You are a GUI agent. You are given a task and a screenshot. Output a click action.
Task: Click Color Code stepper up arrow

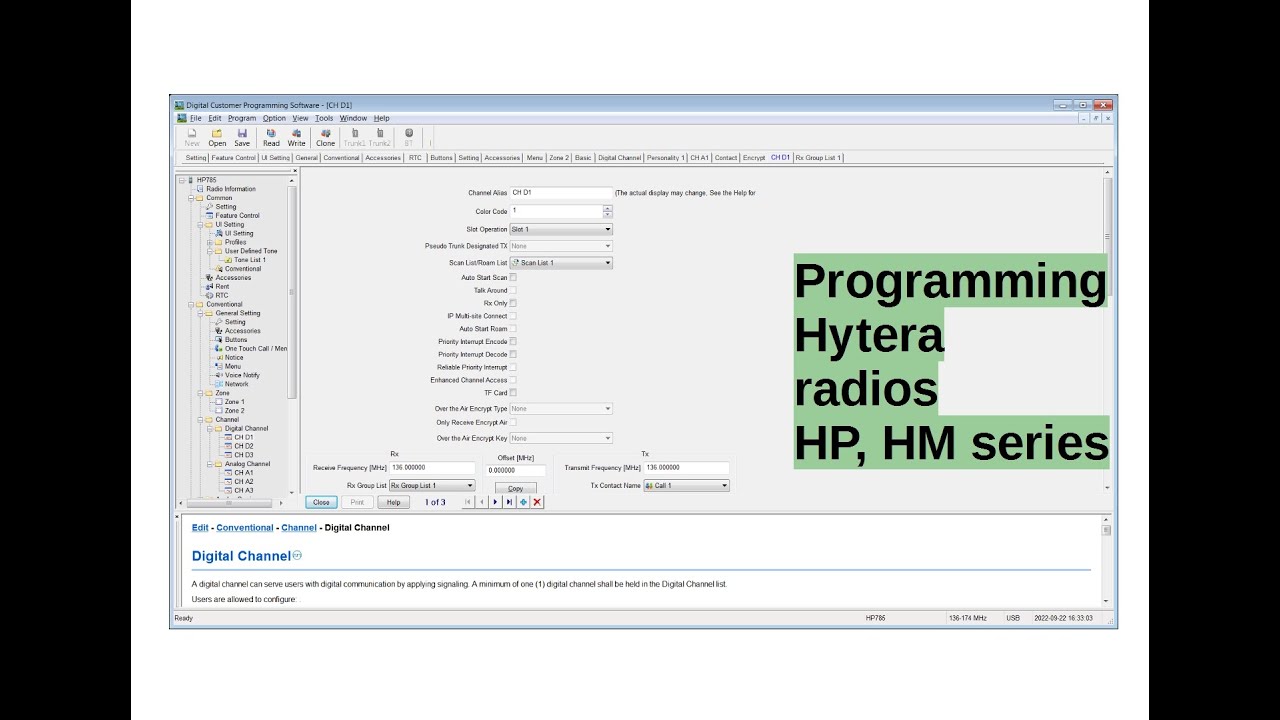coord(608,208)
